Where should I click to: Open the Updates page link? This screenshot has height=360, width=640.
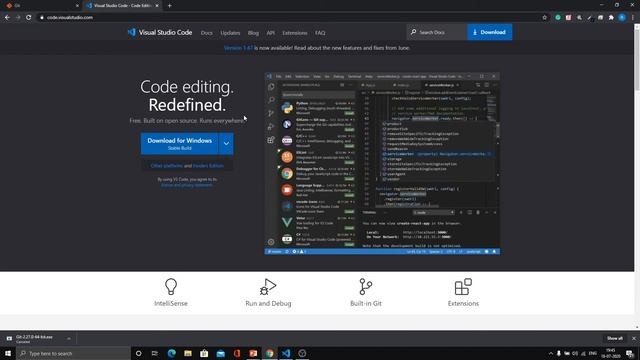pyautogui.click(x=230, y=33)
